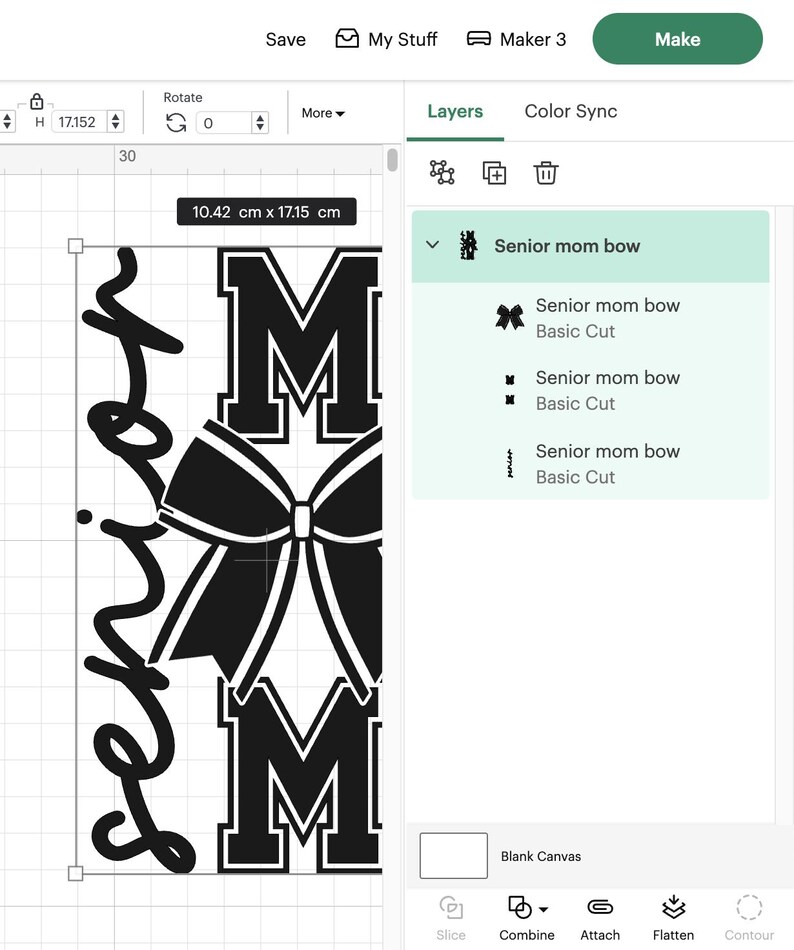Screen dimensions: 794x950
Task: Select the bow Basic Cut layer
Action: coord(591,318)
